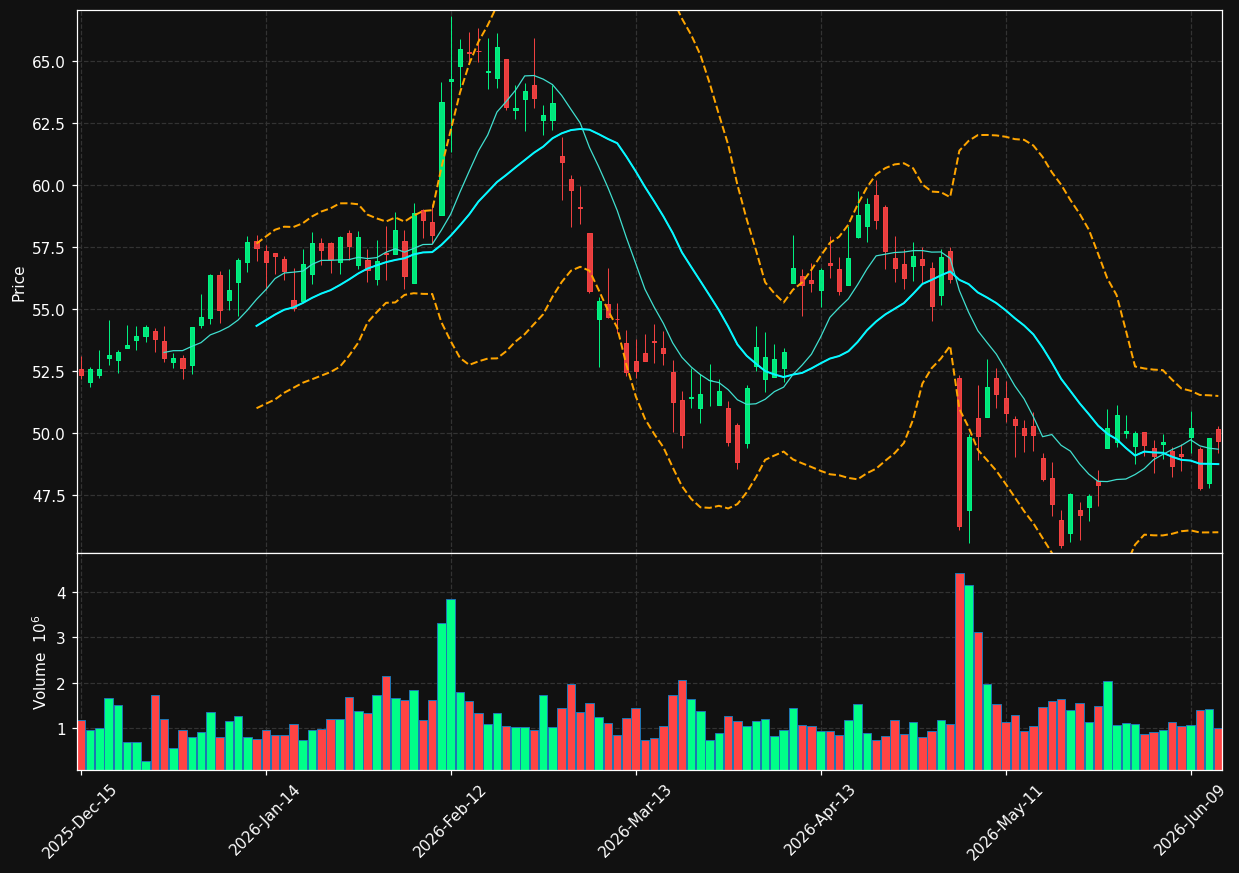This screenshot has width=1239, height=873.
Task: Click the 55.0 price tick label
Action: tap(49, 310)
